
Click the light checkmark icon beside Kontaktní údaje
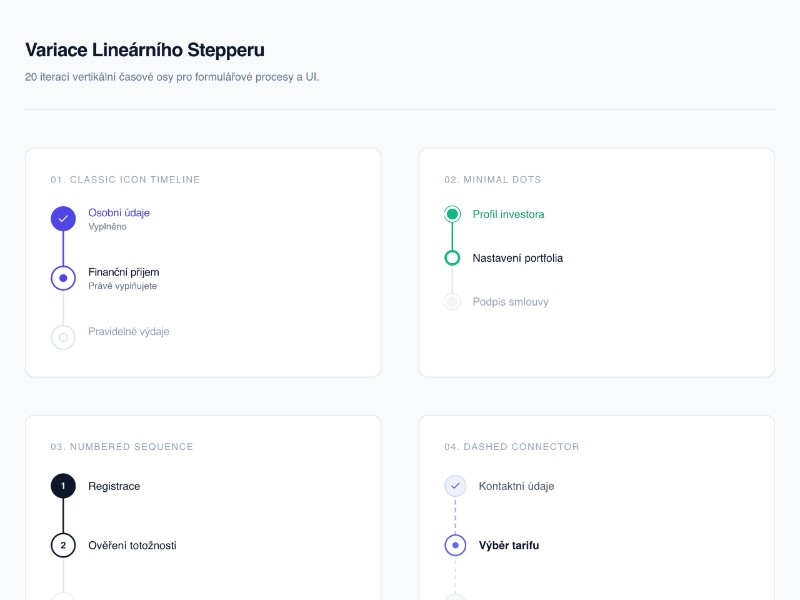pyautogui.click(x=455, y=486)
